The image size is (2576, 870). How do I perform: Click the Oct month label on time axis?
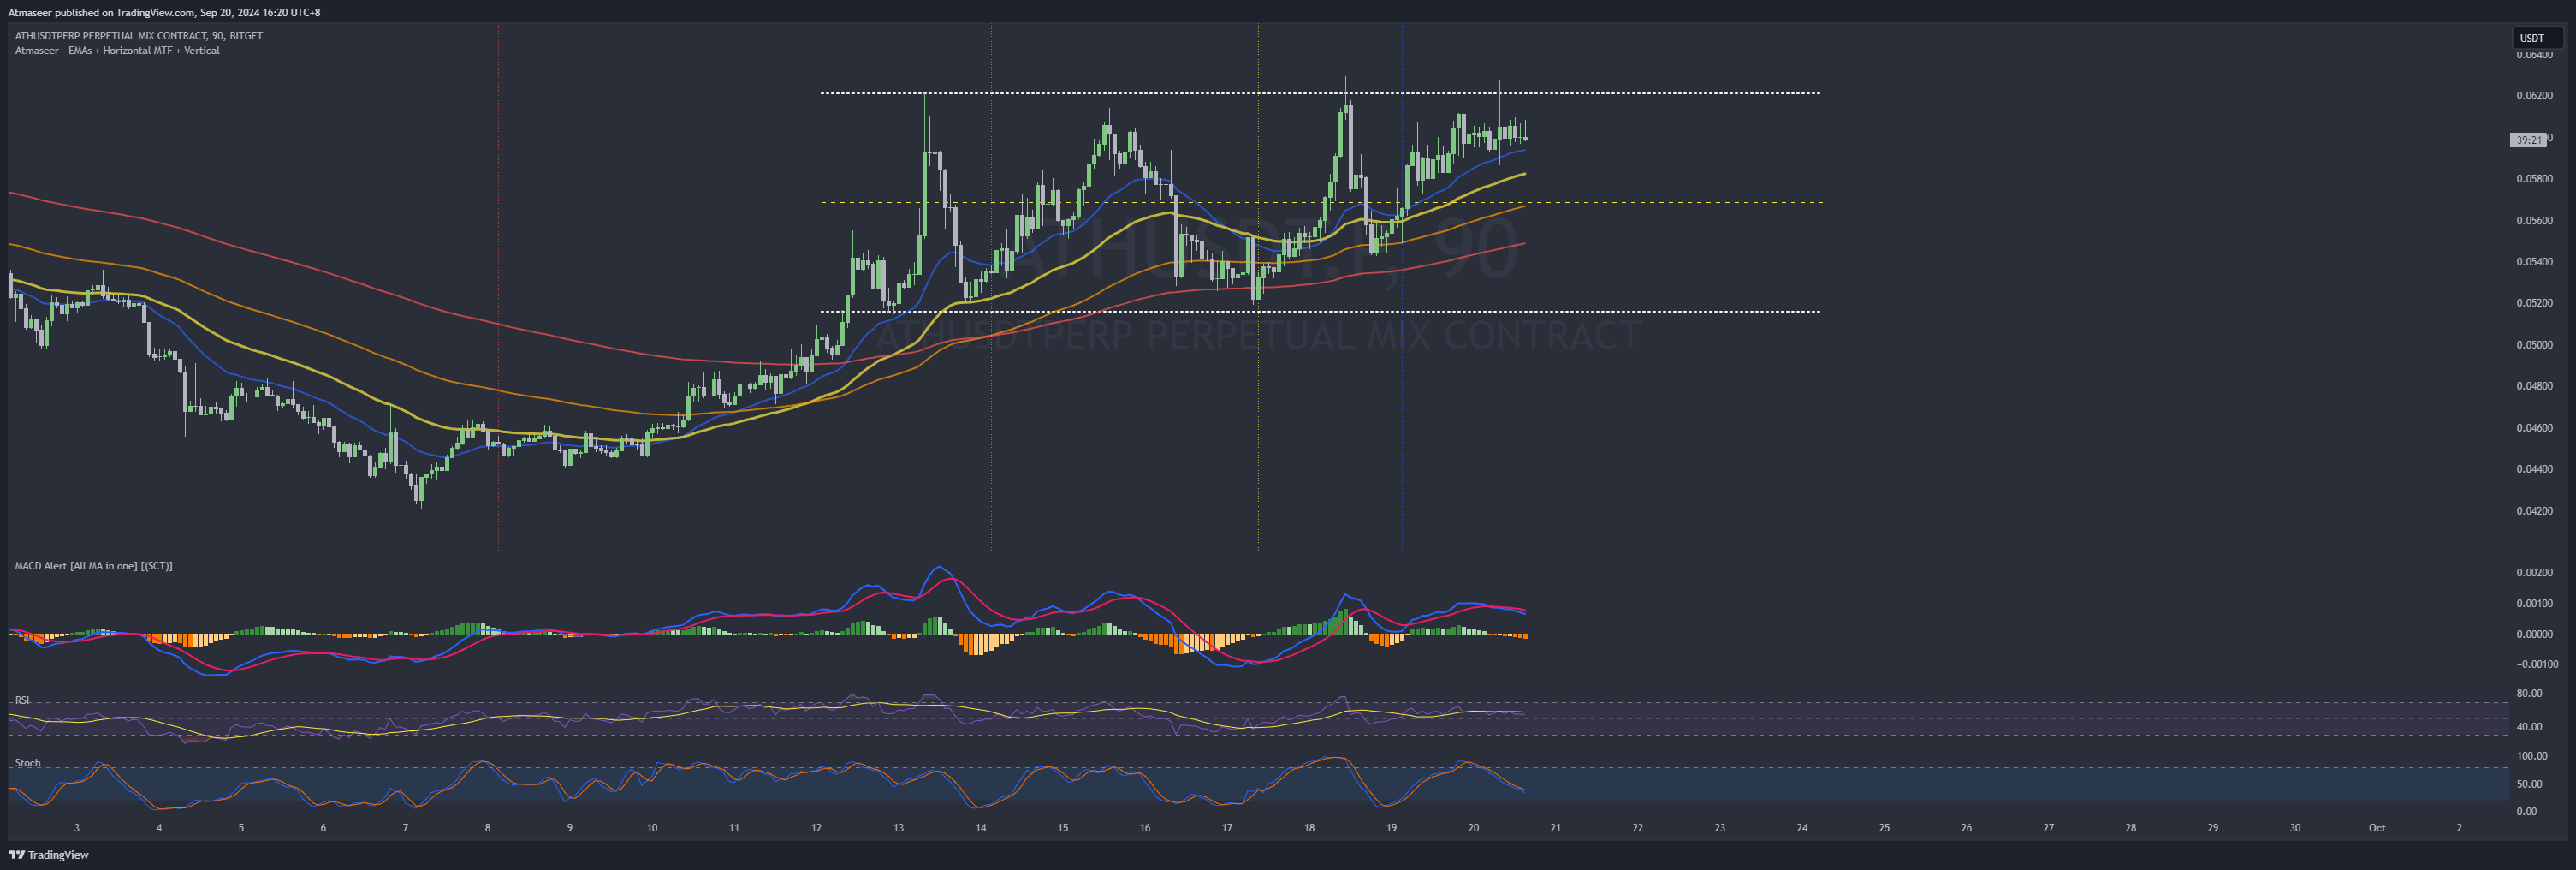2377,828
